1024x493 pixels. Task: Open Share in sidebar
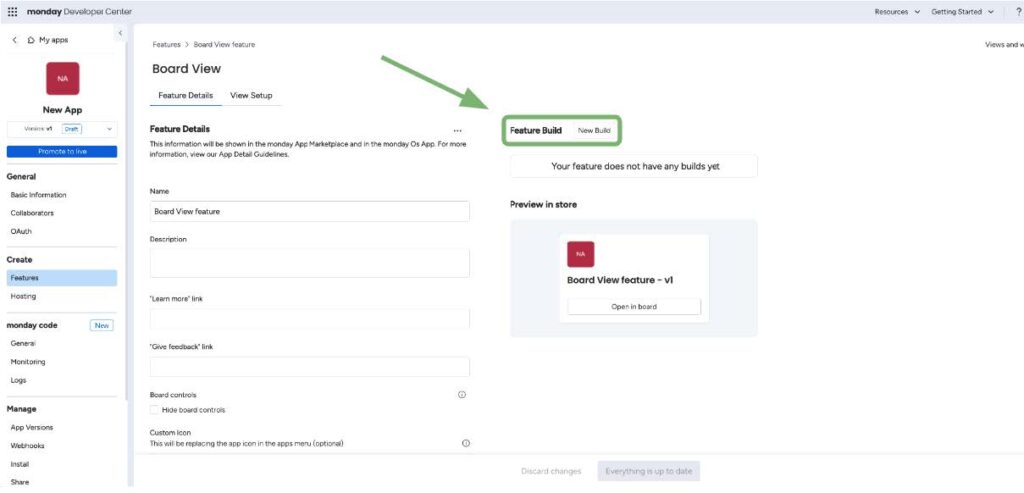(x=20, y=482)
